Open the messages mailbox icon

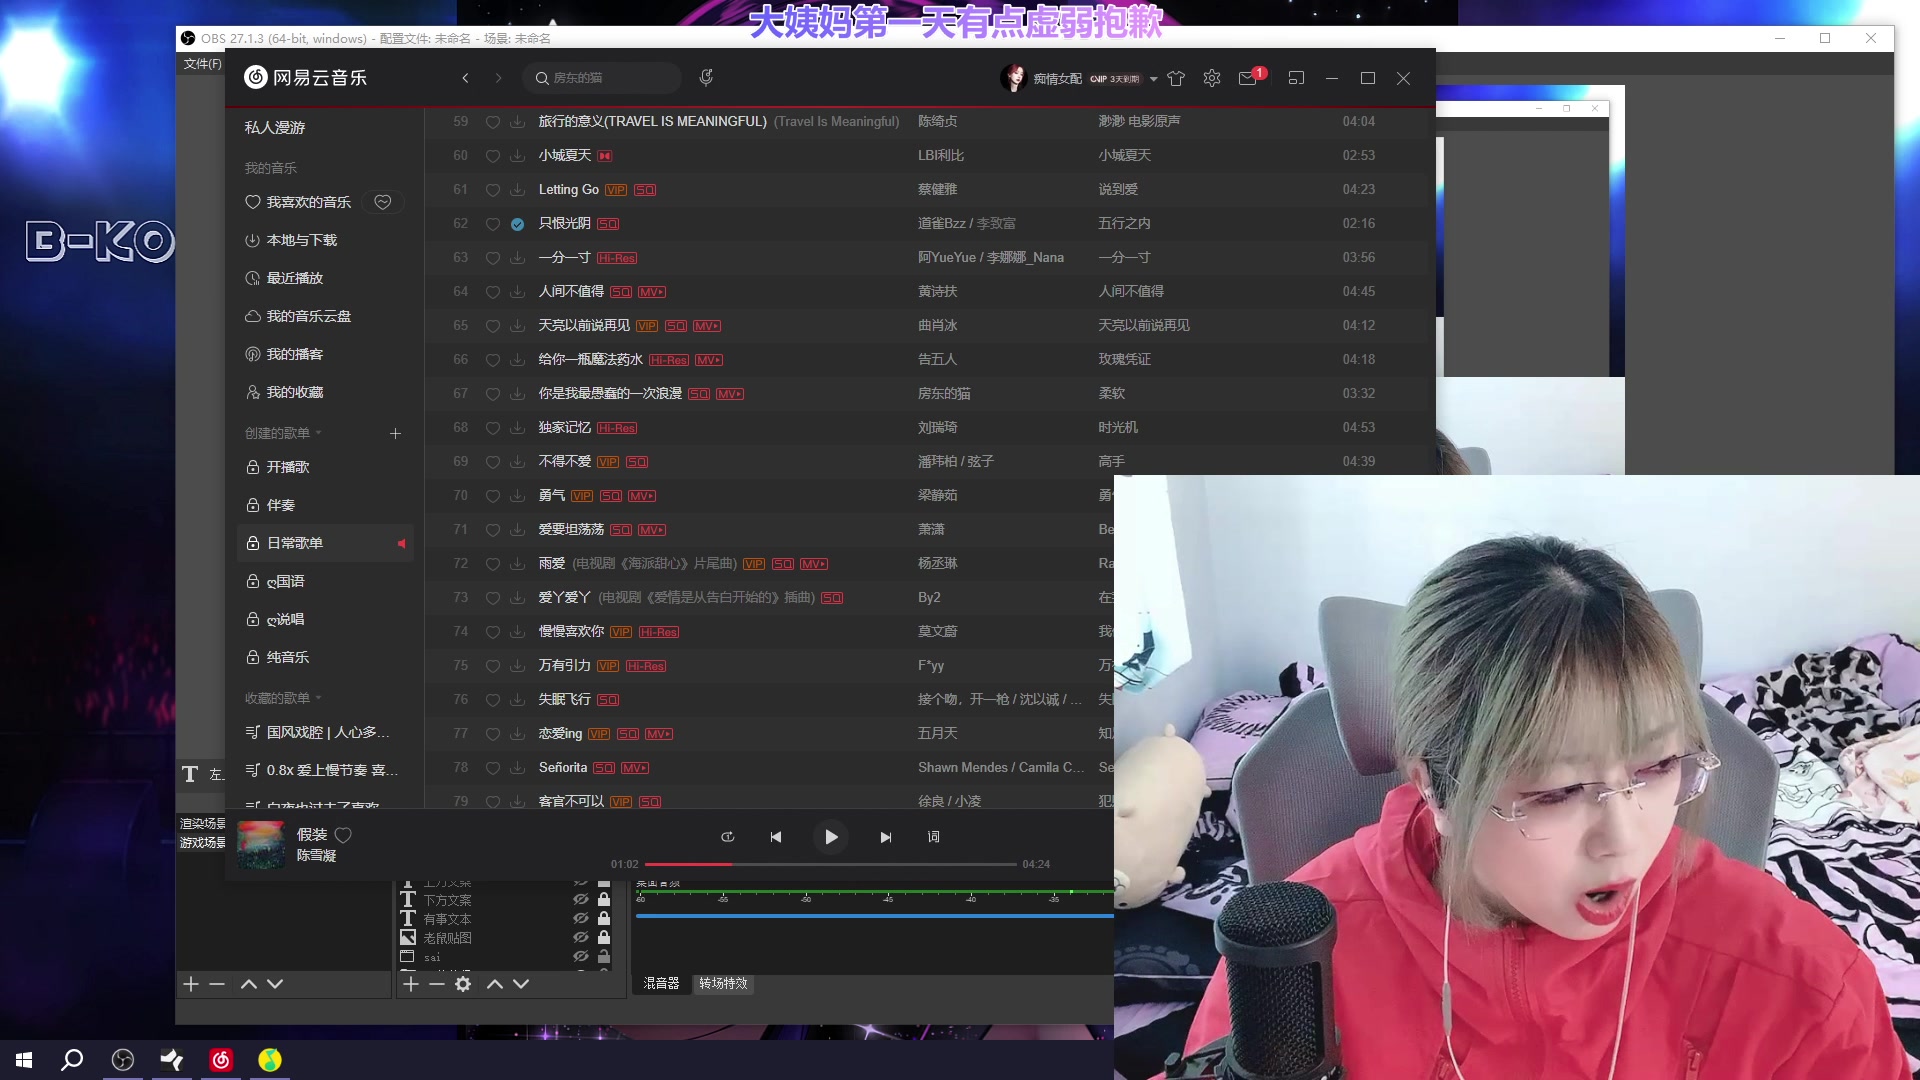[1247, 78]
